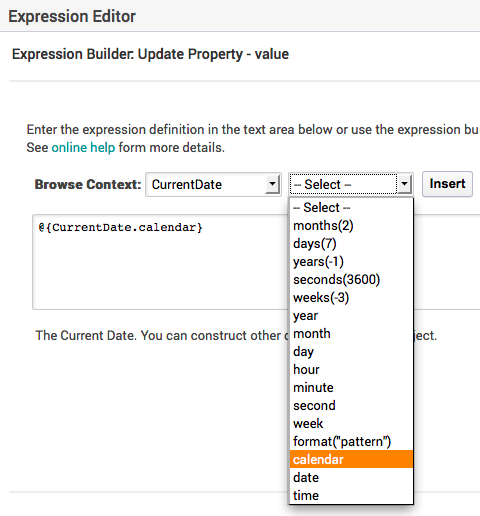Choose the hour option
The image size is (480, 516).
(x=351, y=370)
